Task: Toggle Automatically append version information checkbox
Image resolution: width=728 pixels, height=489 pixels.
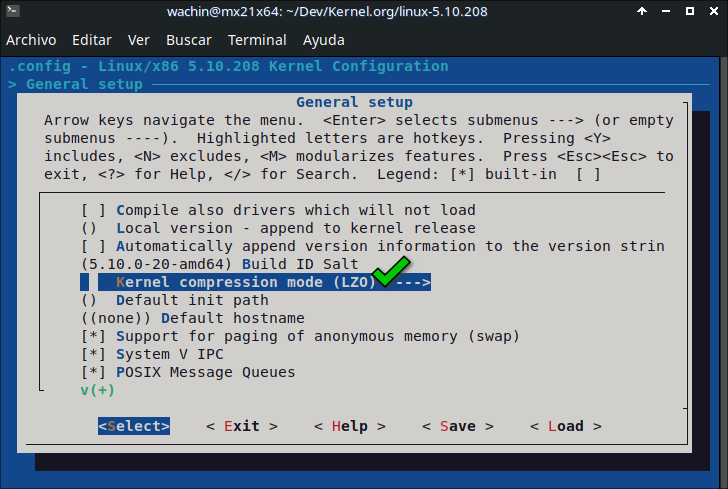Action: [x=93, y=246]
